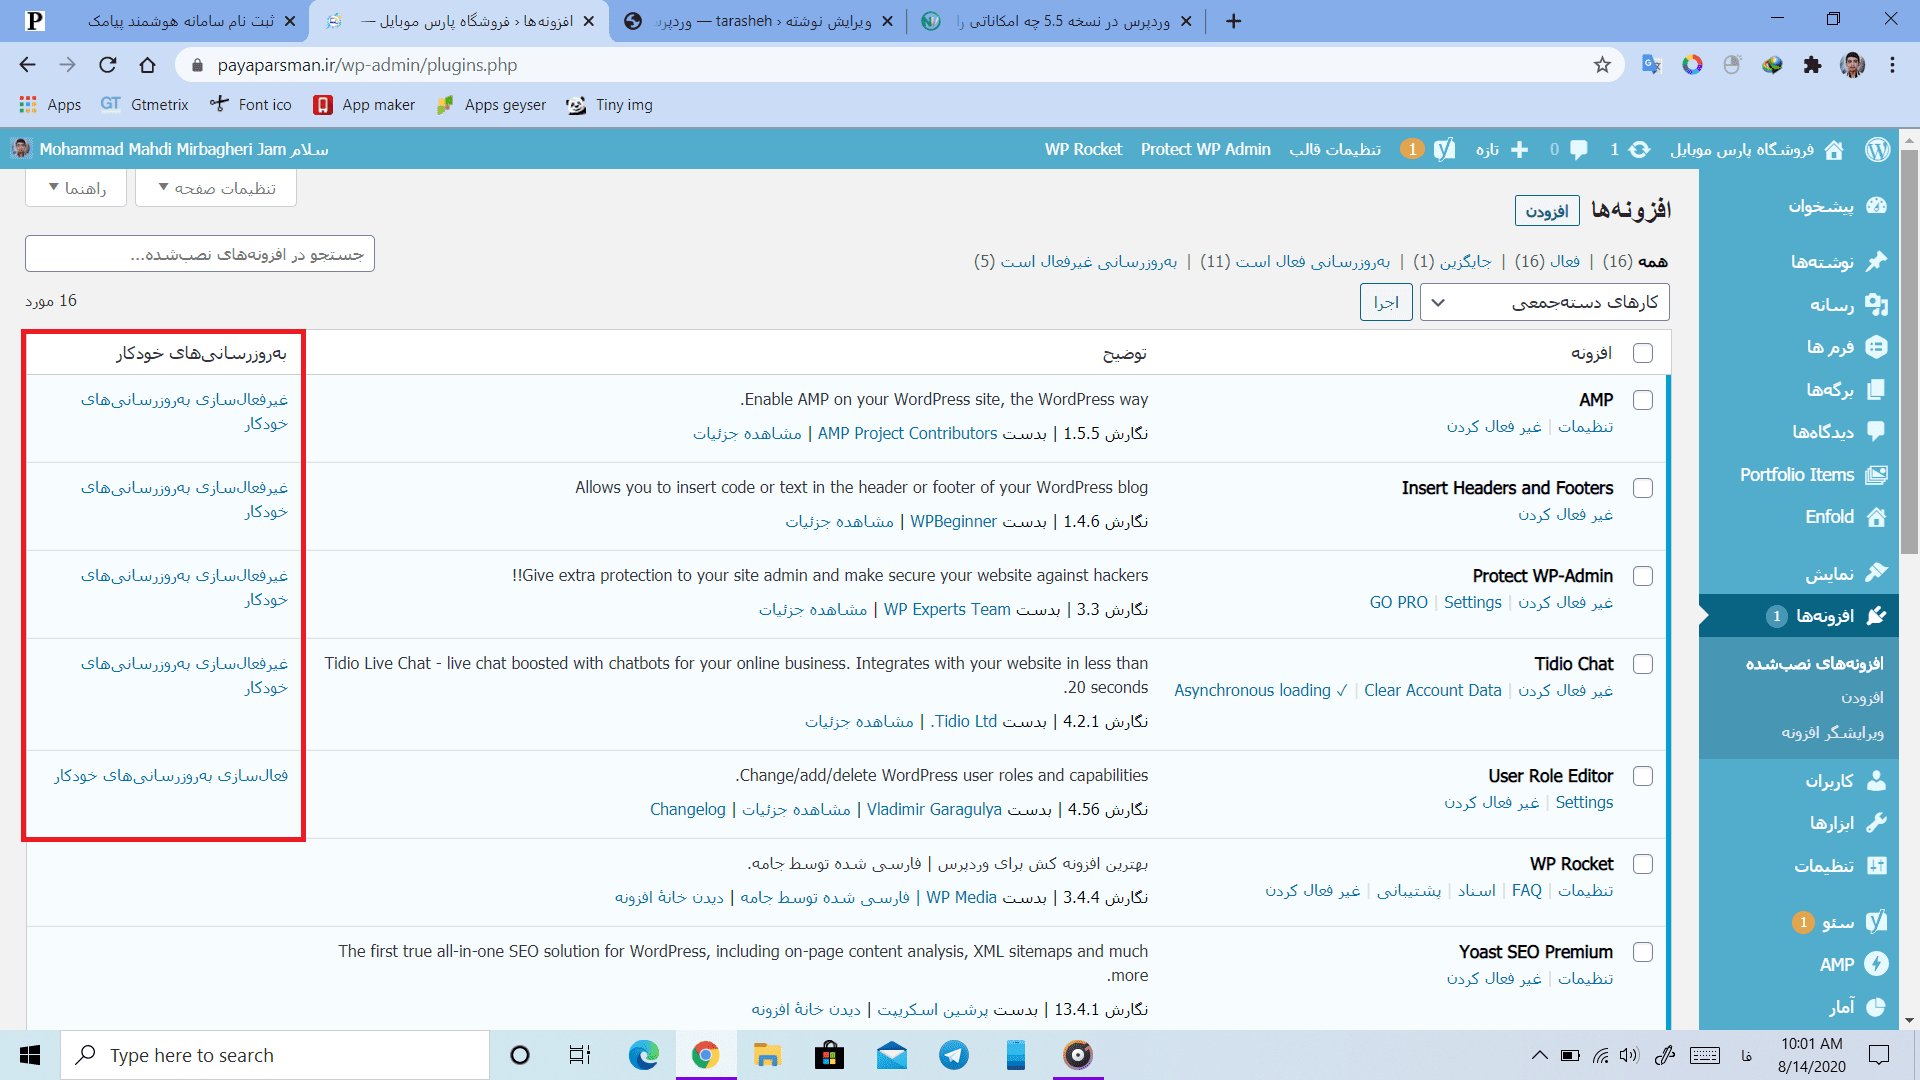Open WP Rocket in the admin bar

1083,149
